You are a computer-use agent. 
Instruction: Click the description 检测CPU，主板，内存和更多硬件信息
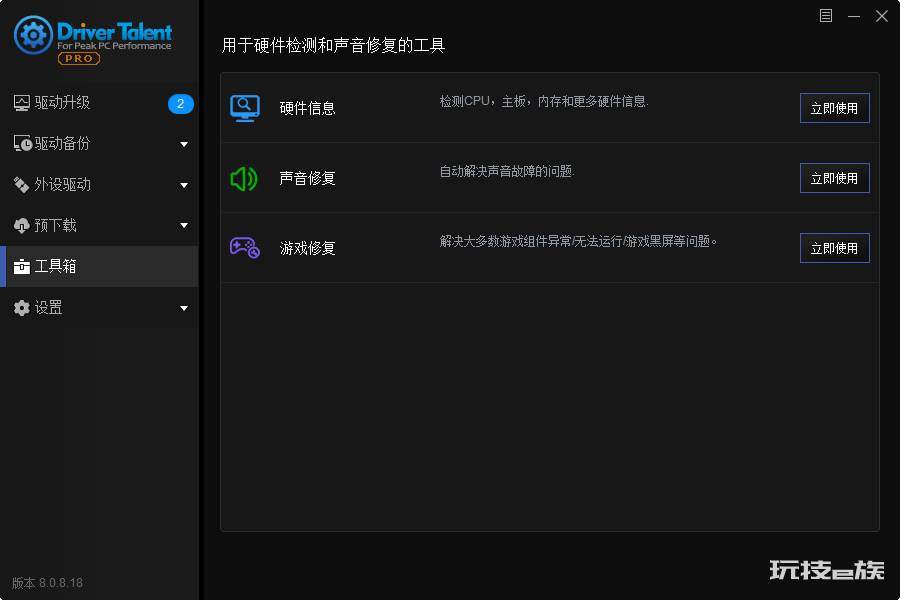click(544, 102)
